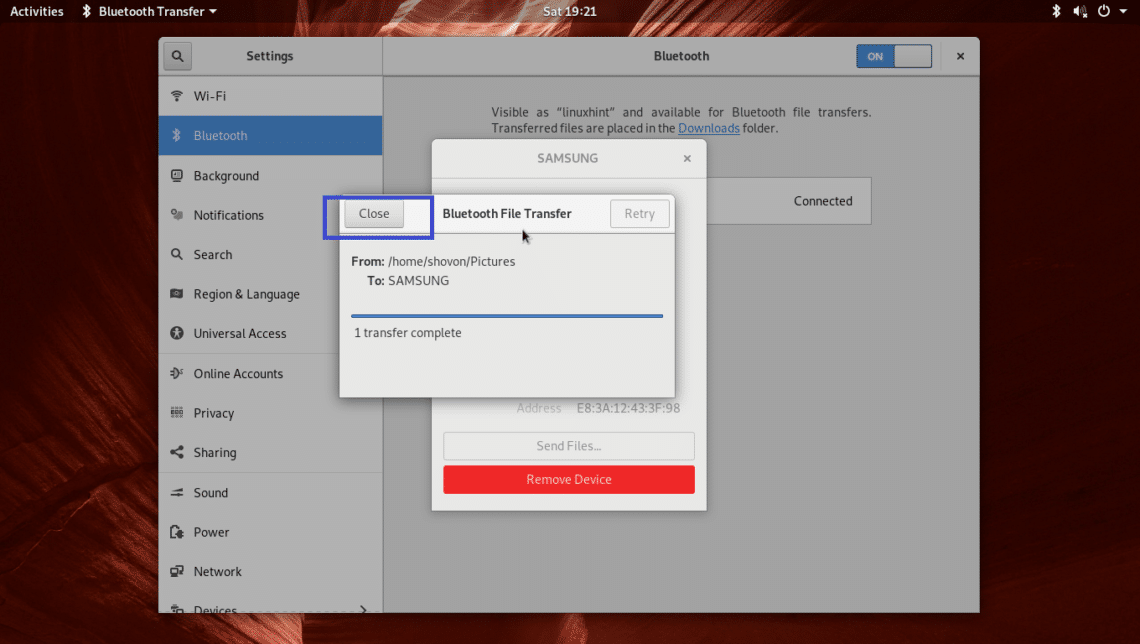Viewport: 1140px width, 644px height.
Task: Click the 'To: SAMSUNG' destination text
Action: pos(408,281)
